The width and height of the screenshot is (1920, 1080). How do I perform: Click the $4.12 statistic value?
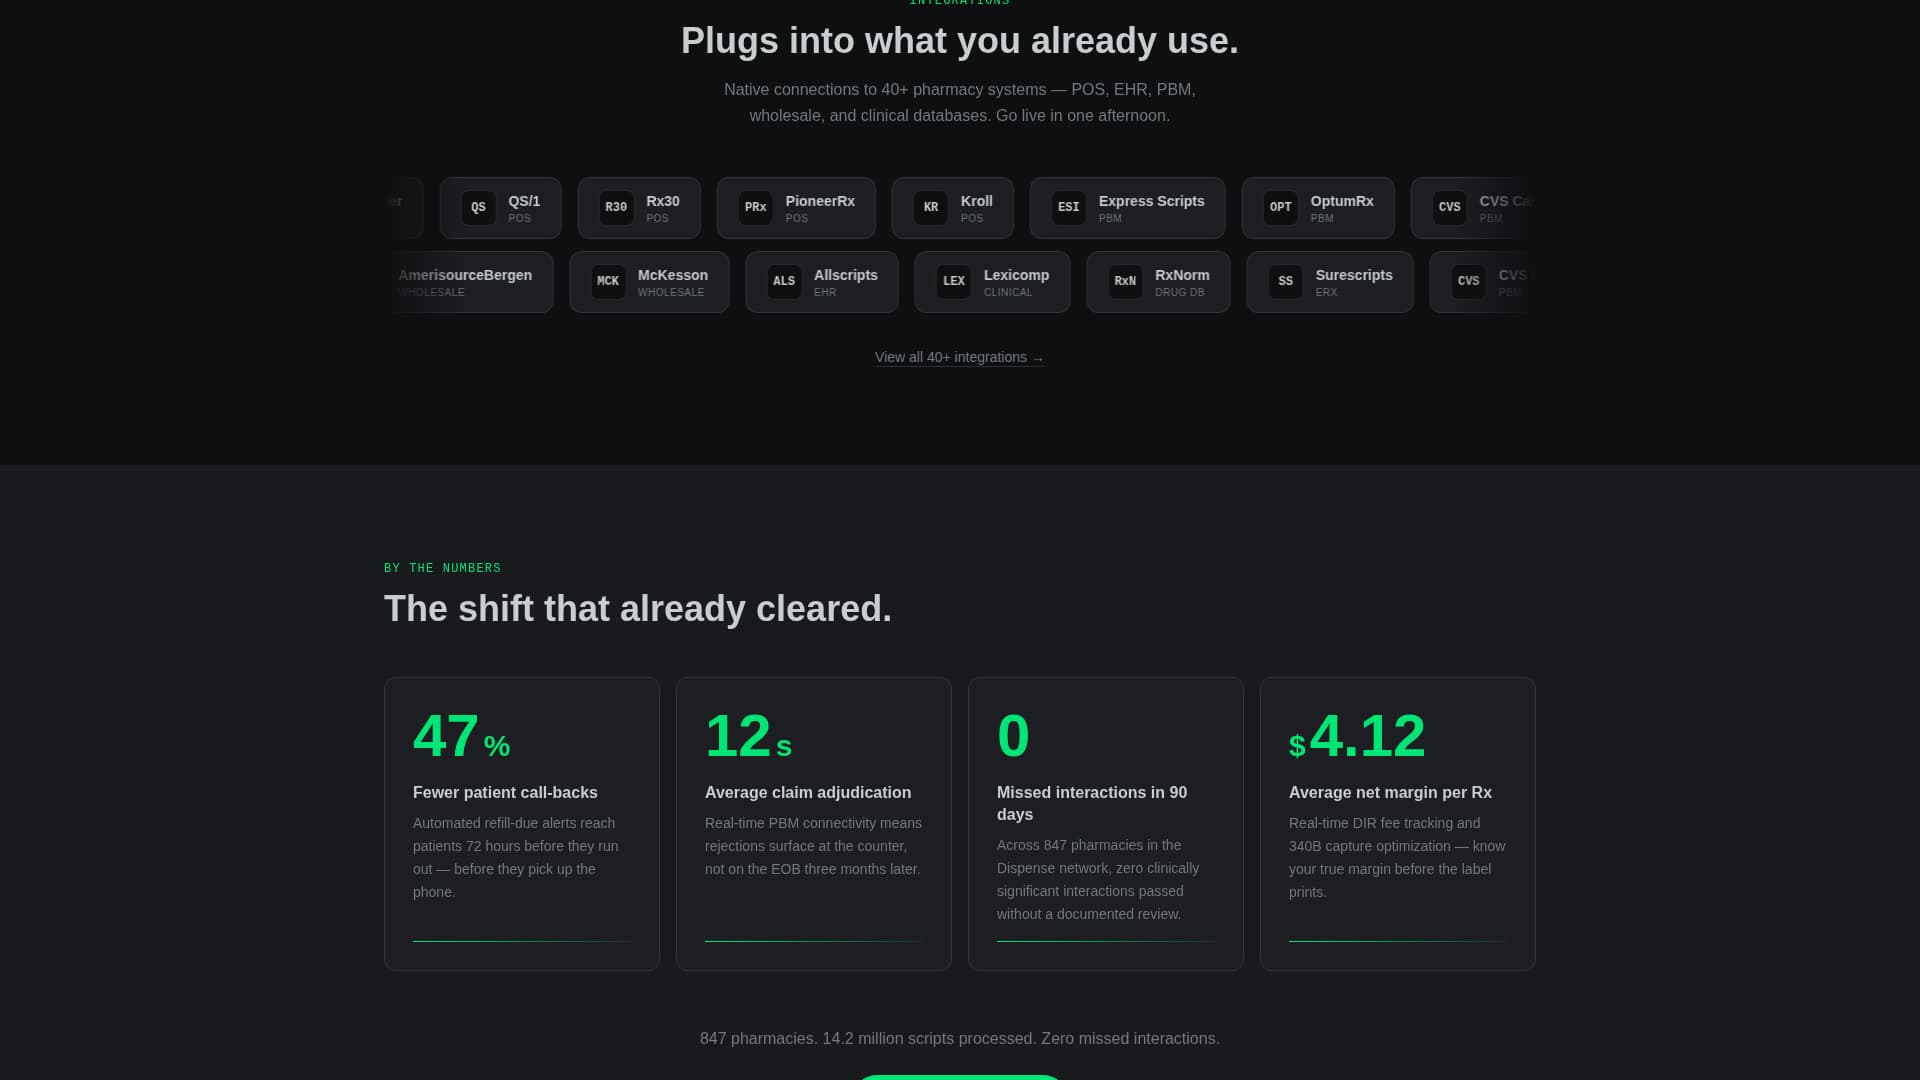coord(1357,737)
